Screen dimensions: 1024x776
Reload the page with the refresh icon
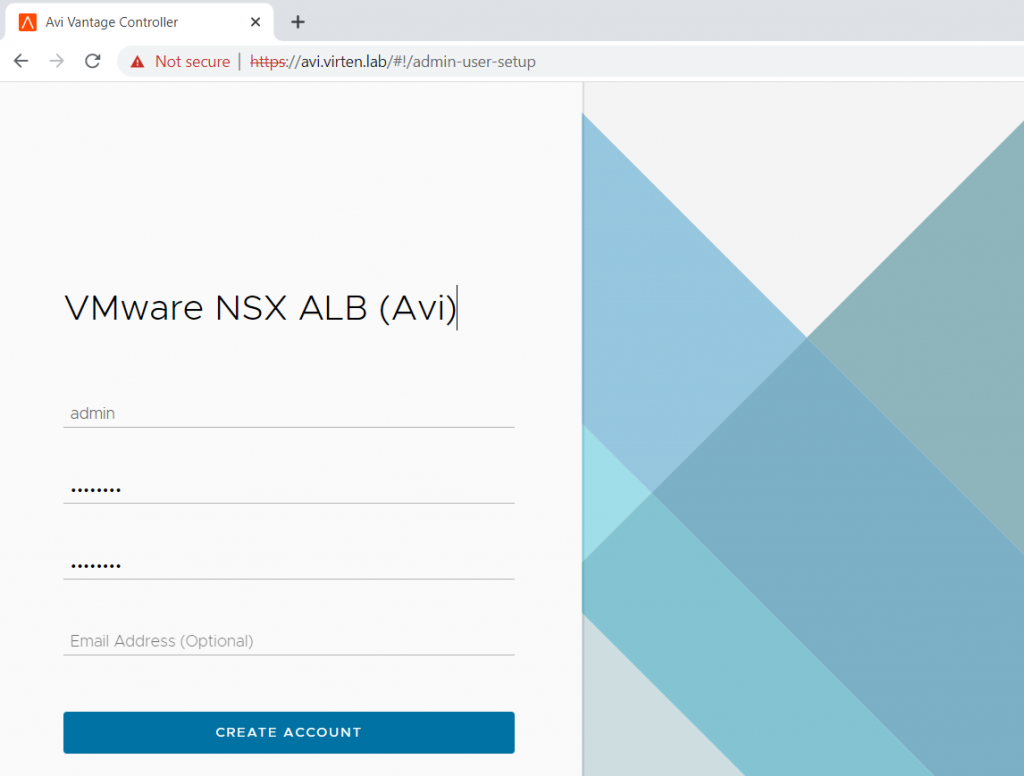[93, 61]
